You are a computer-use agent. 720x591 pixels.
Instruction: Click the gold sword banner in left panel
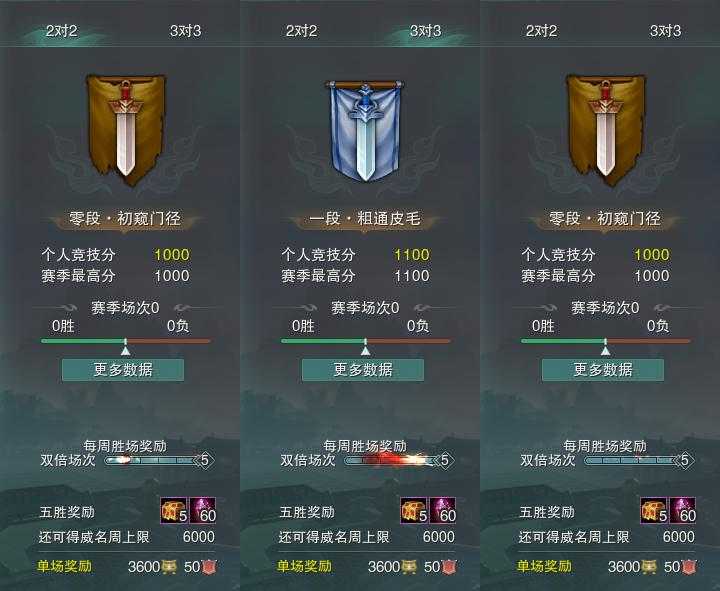126,129
